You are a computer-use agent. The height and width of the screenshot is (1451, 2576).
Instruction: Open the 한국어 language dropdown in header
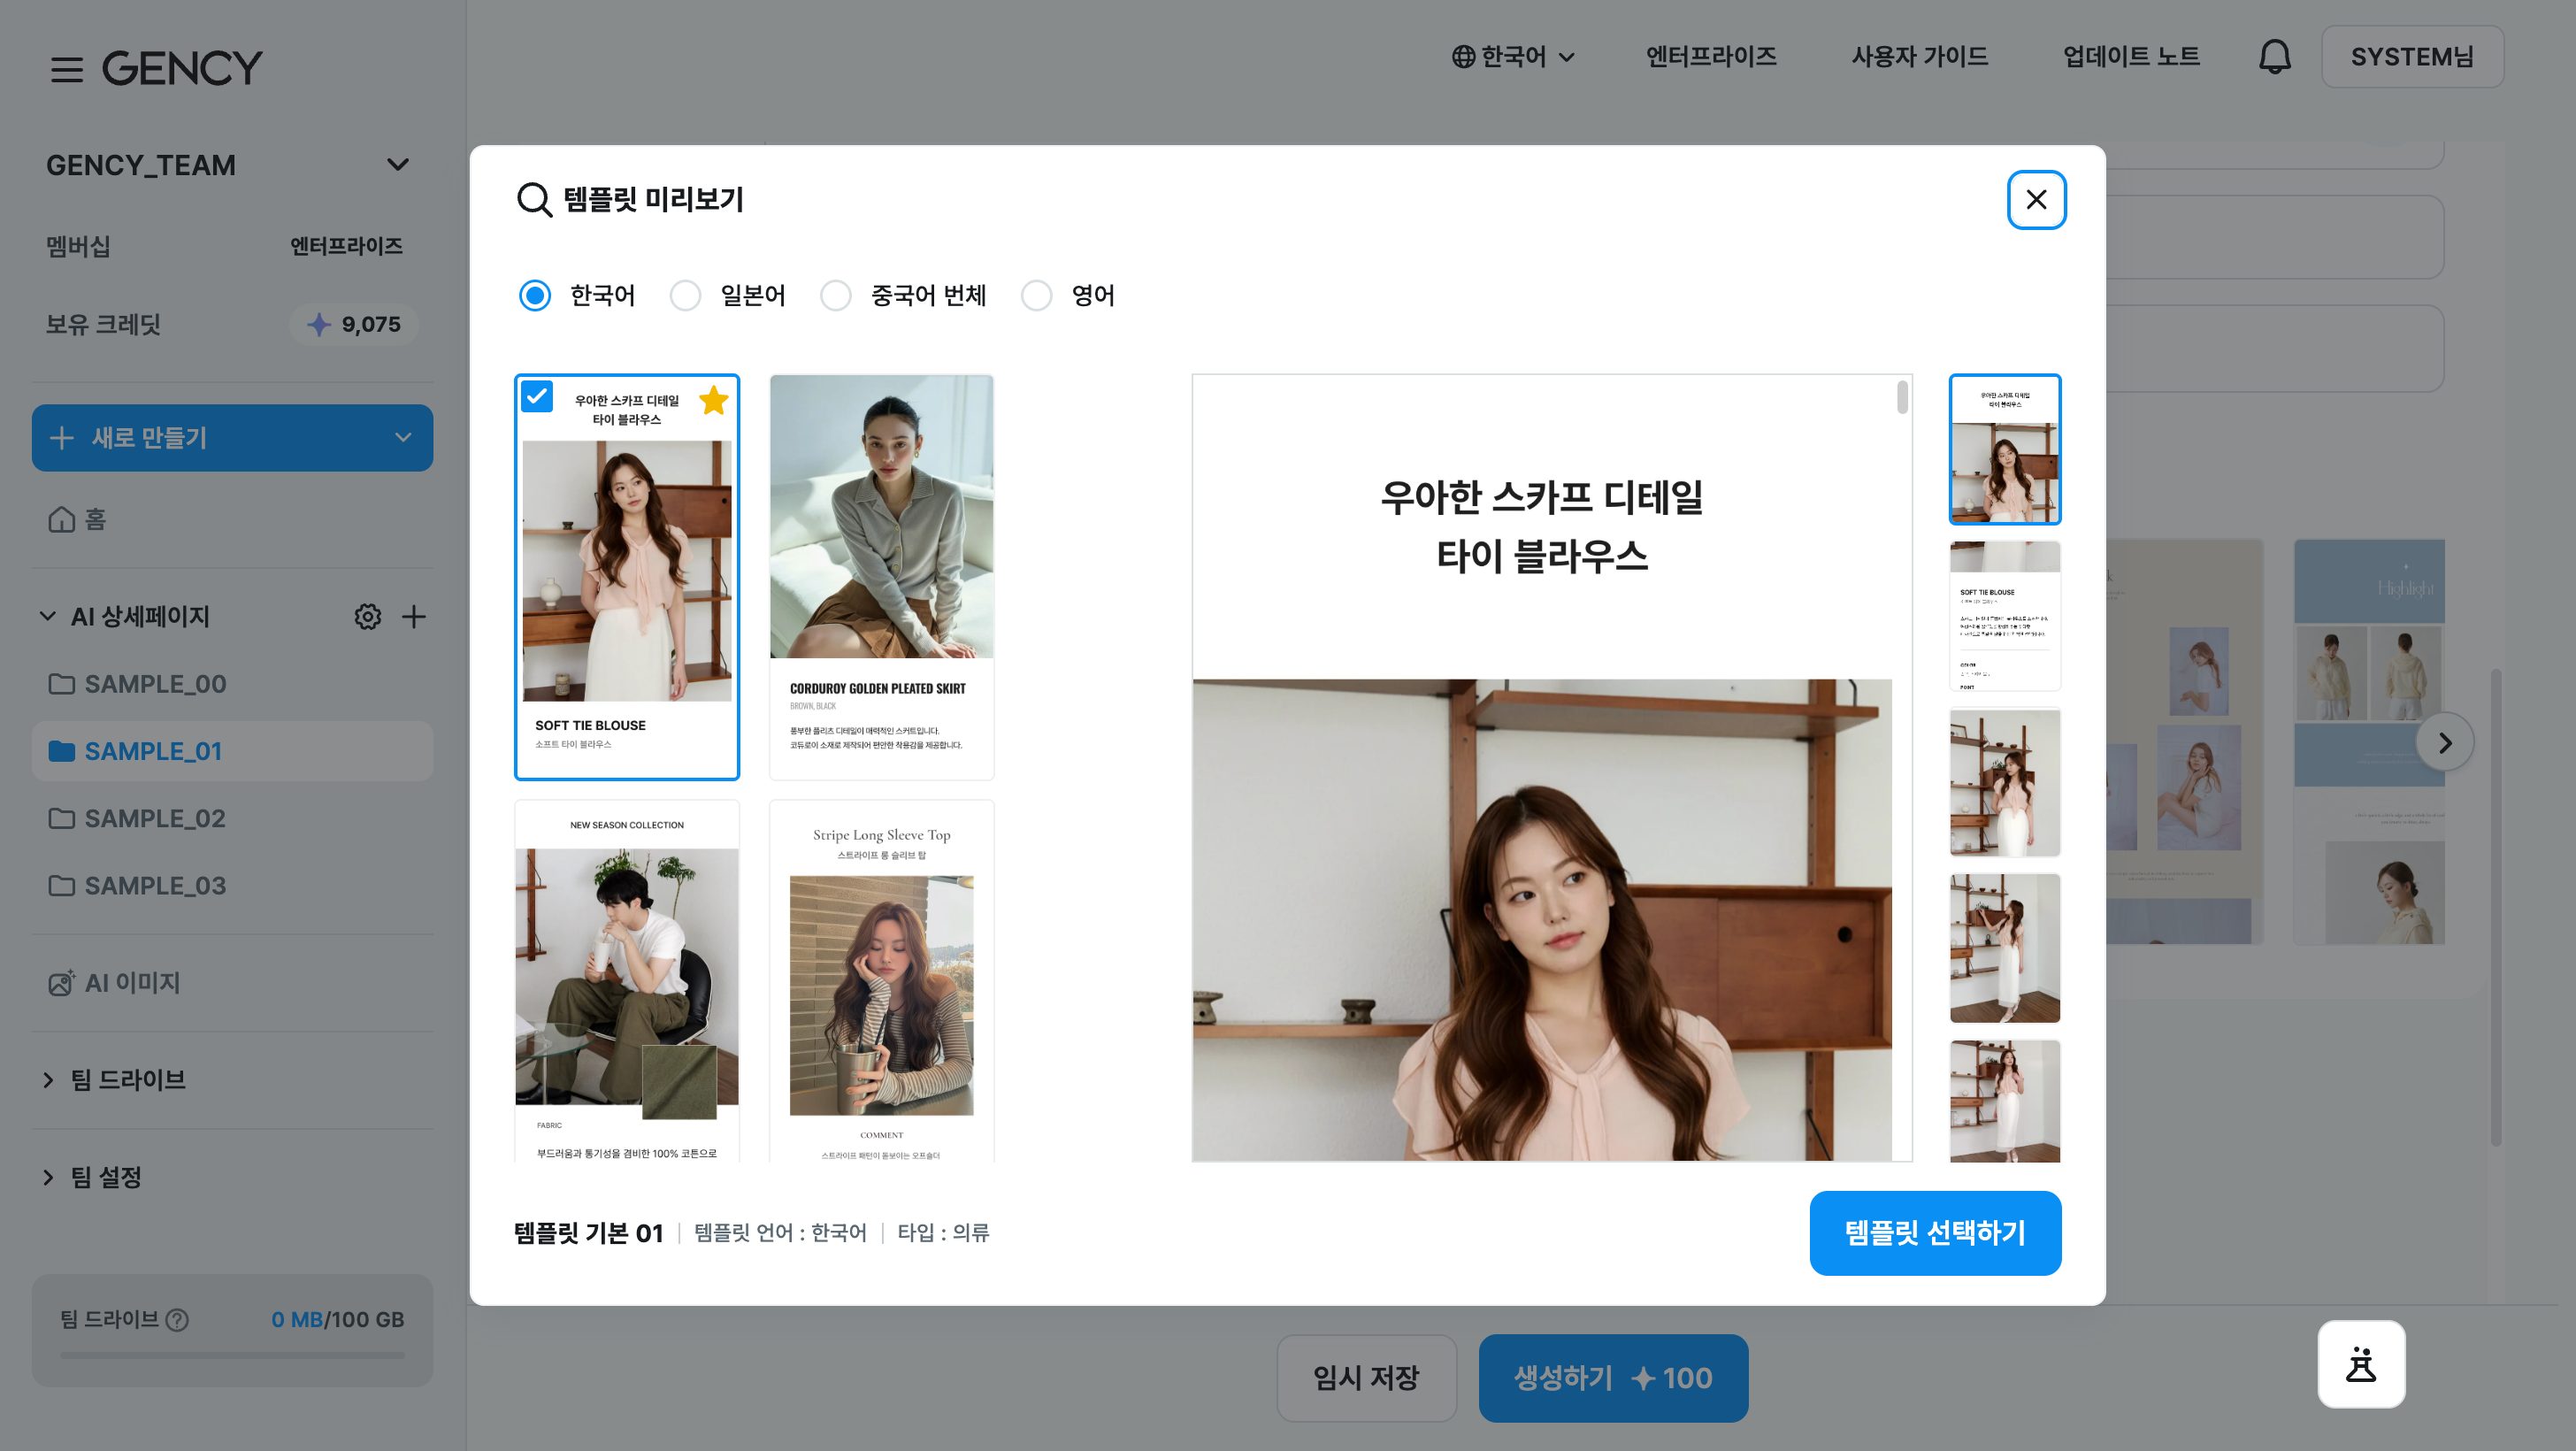coord(1514,57)
